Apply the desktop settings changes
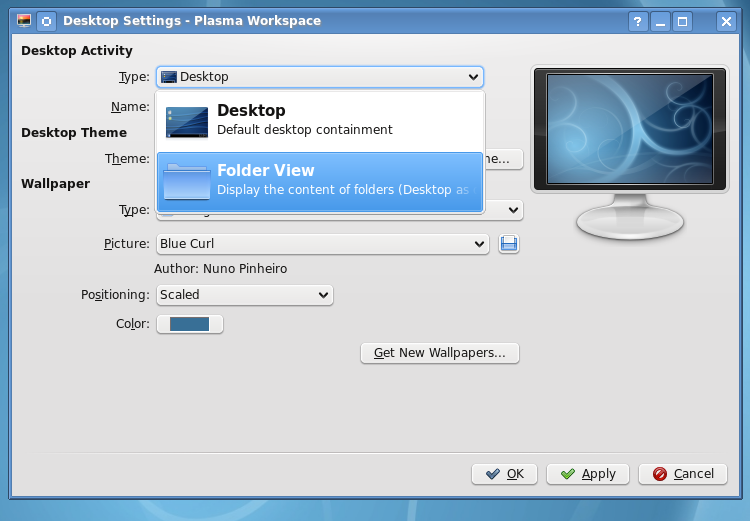The height and width of the screenshot is (521, 750). click(x=588, y=474)
